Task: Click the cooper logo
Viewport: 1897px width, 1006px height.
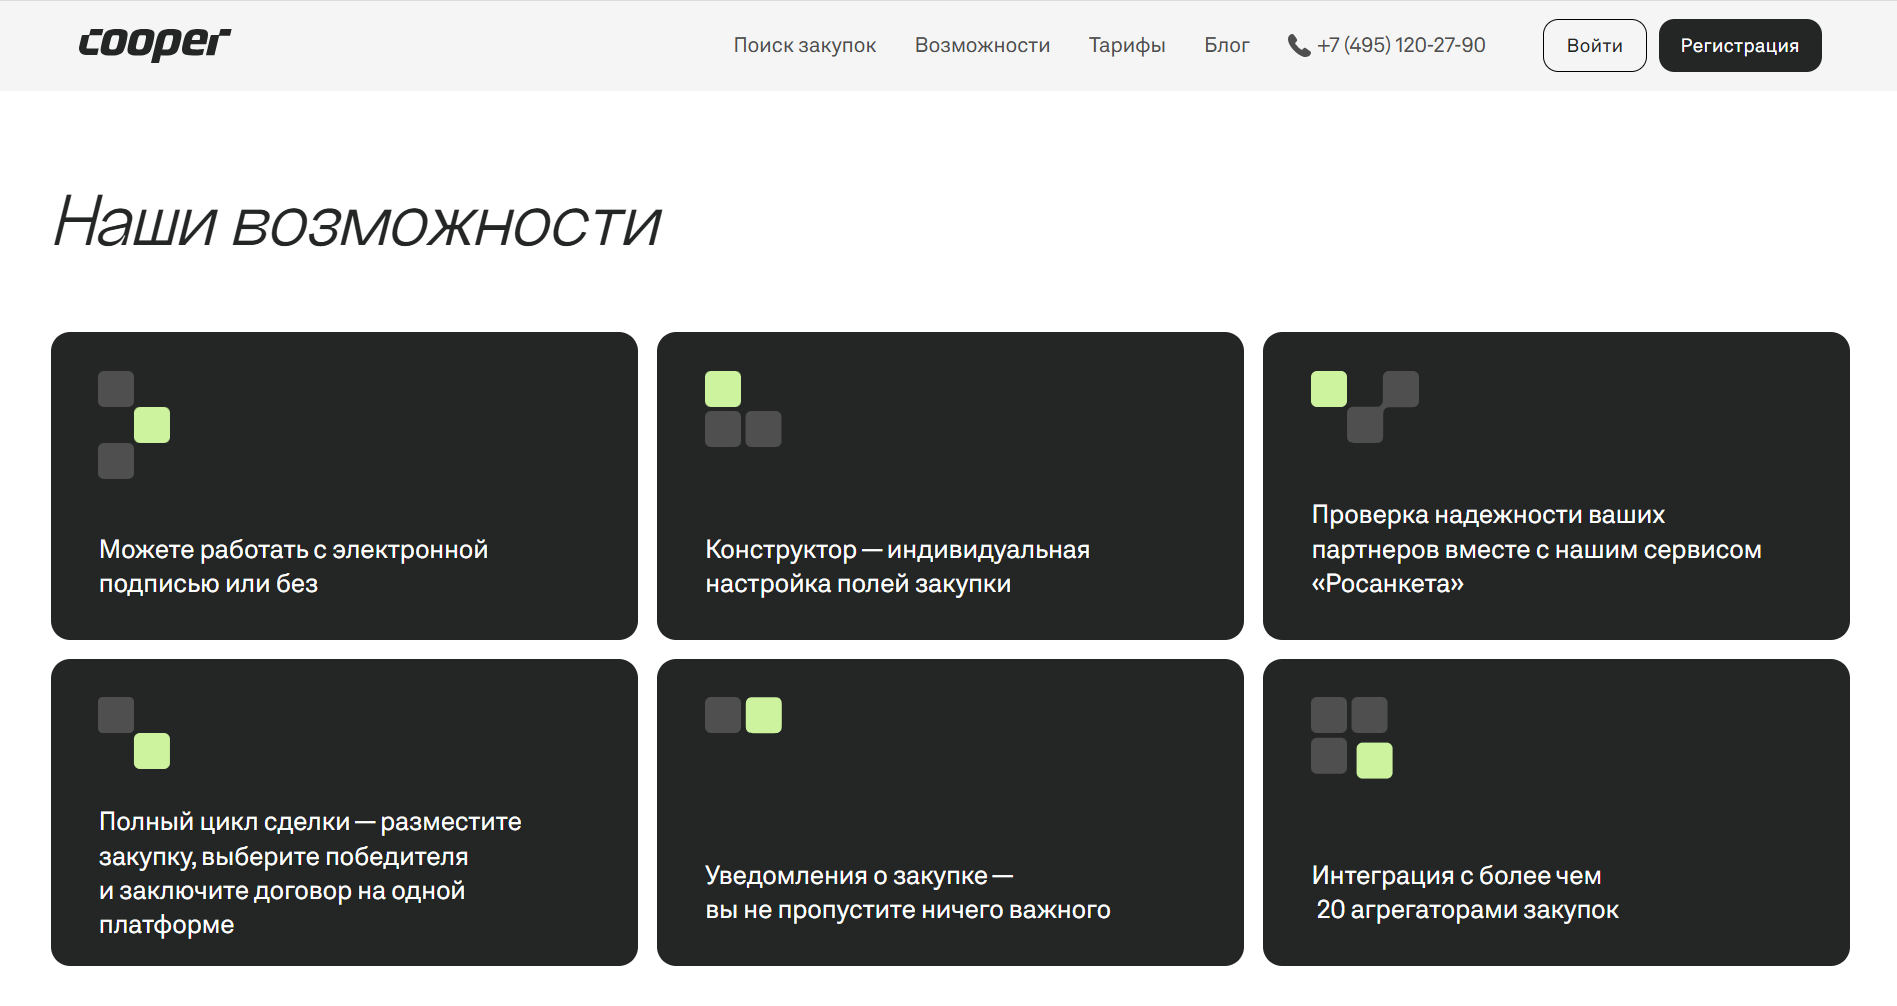Action: click(152, 44)
